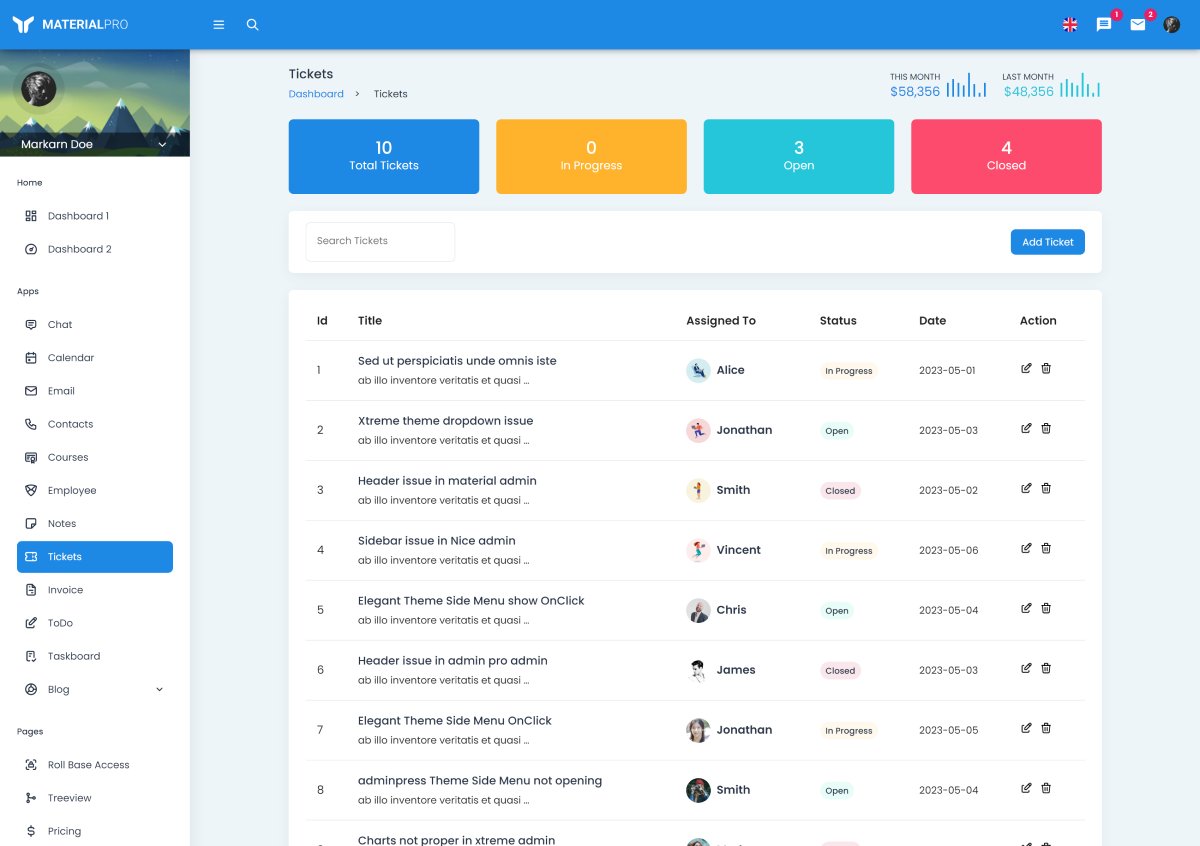
Task: Select the yellow In Progress tickets card
Action: click(x=591, y=157)
